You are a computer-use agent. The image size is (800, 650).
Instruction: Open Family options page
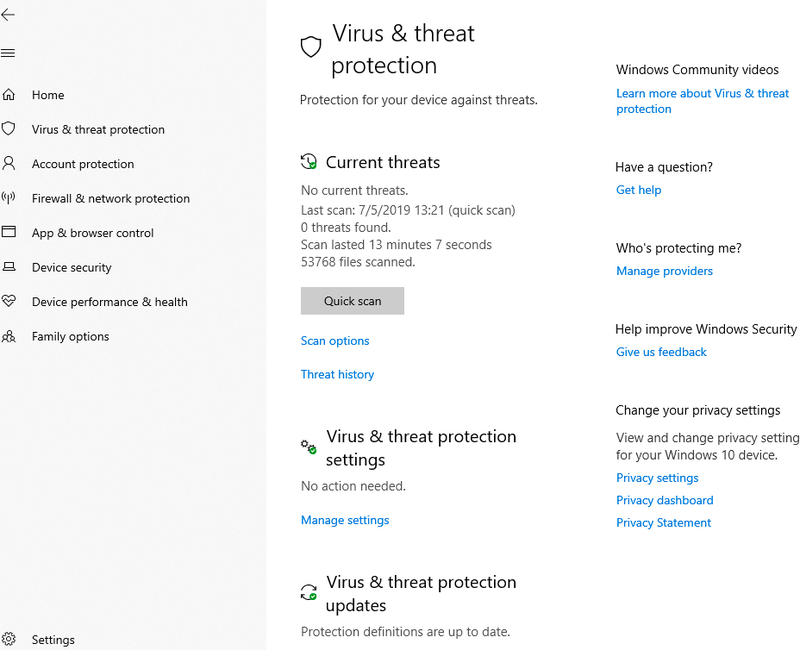click(x=70, y=336)
